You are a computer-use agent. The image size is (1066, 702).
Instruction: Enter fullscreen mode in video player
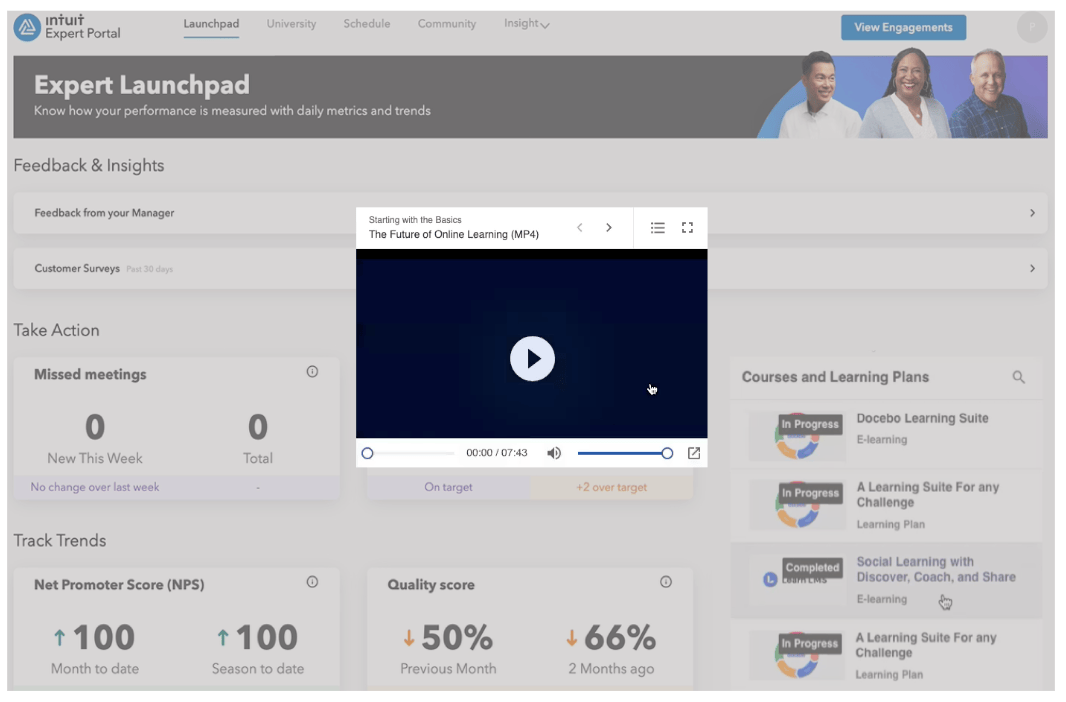(x=687, y=228)
